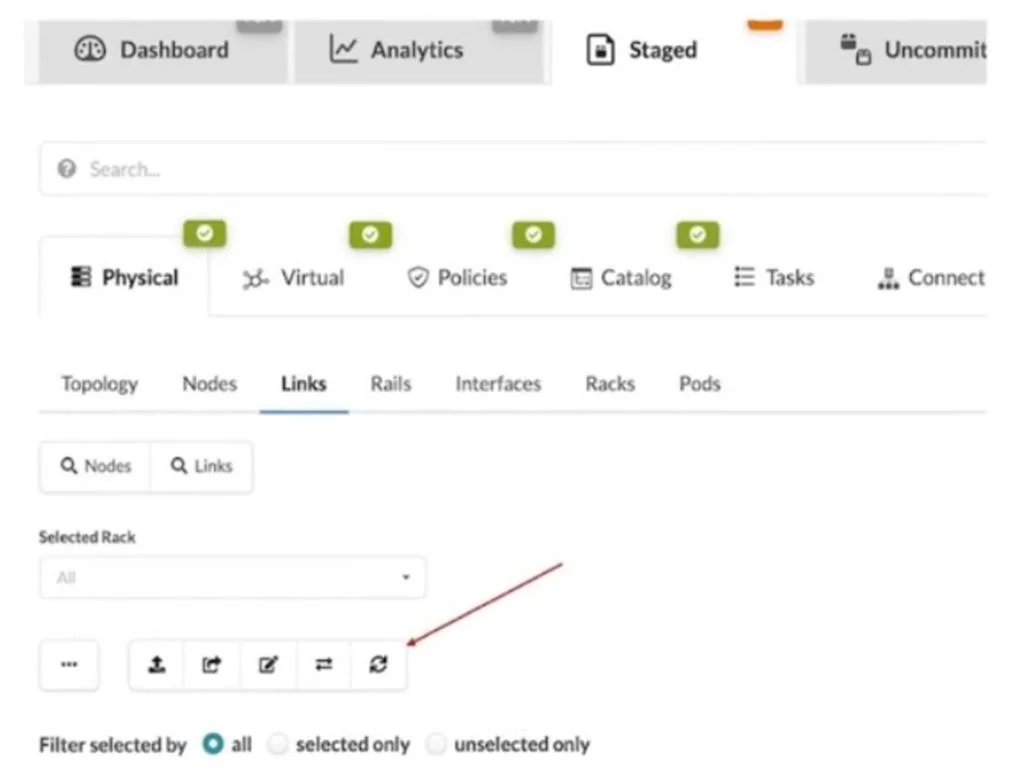Click green check badge above Physical
The height and width of the screenshot is (782, 1027).
click(205, 234)
